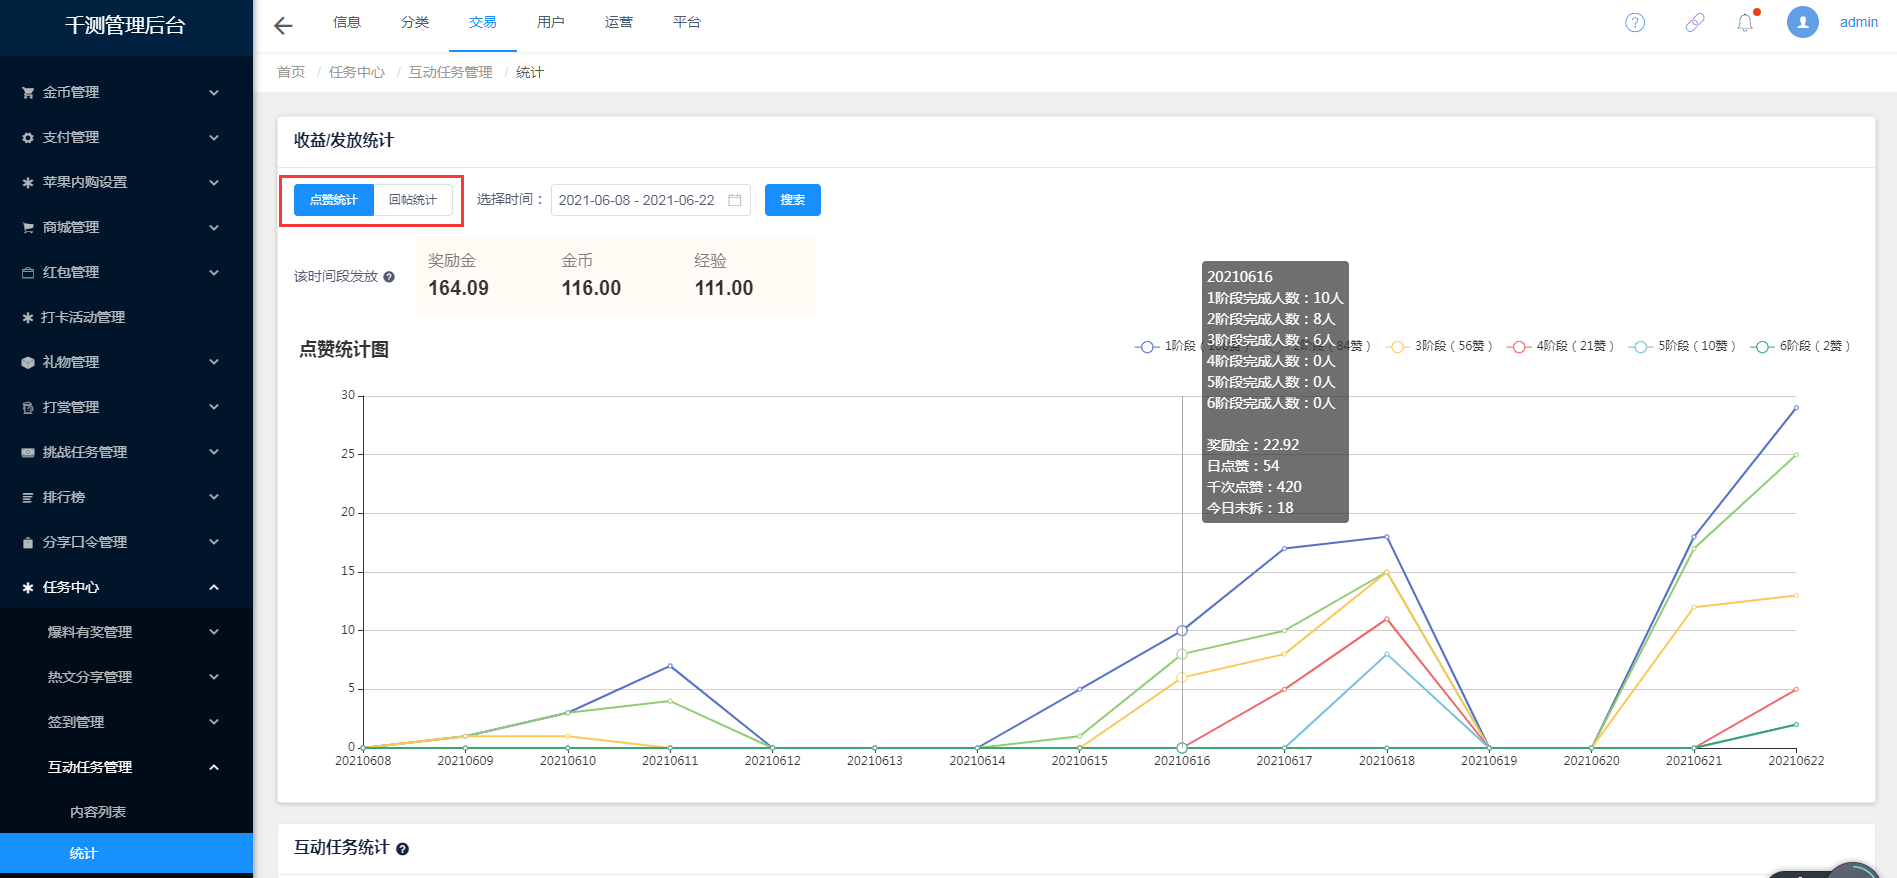Open the 运营 top tab
Screen dimensions: 1897x878
619,22
